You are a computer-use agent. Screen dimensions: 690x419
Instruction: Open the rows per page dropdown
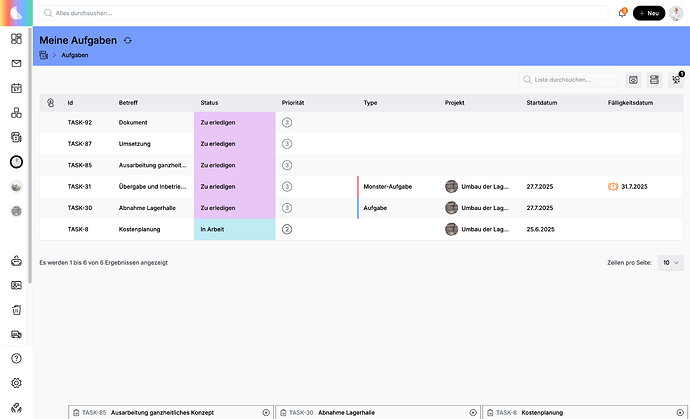pyautogui.click(x=669, y=262)
